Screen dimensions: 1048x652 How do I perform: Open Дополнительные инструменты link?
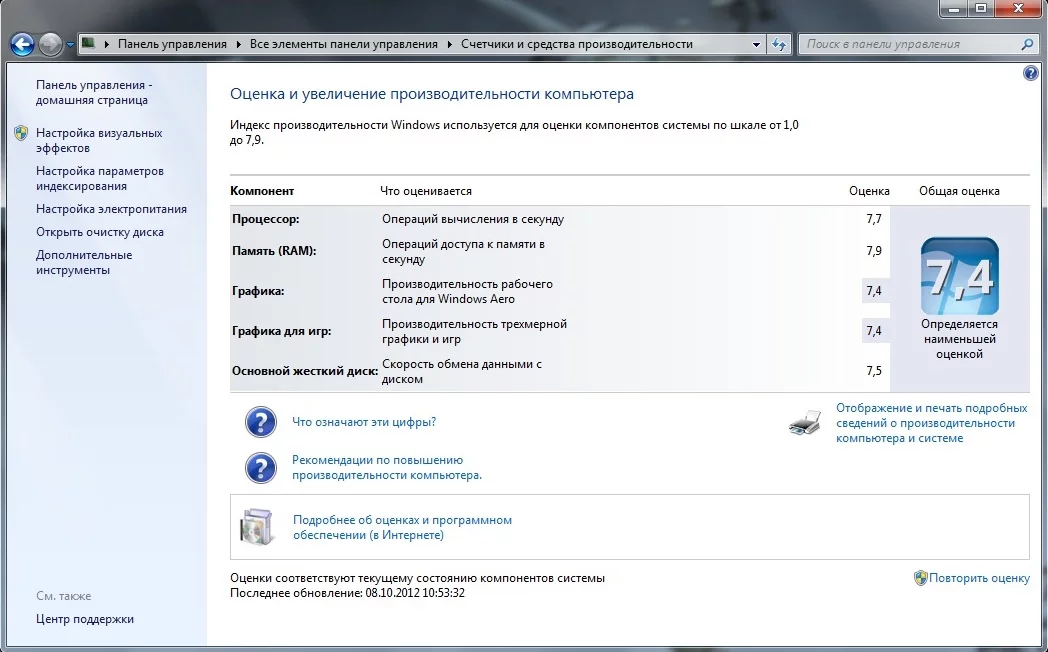[84, 263]
